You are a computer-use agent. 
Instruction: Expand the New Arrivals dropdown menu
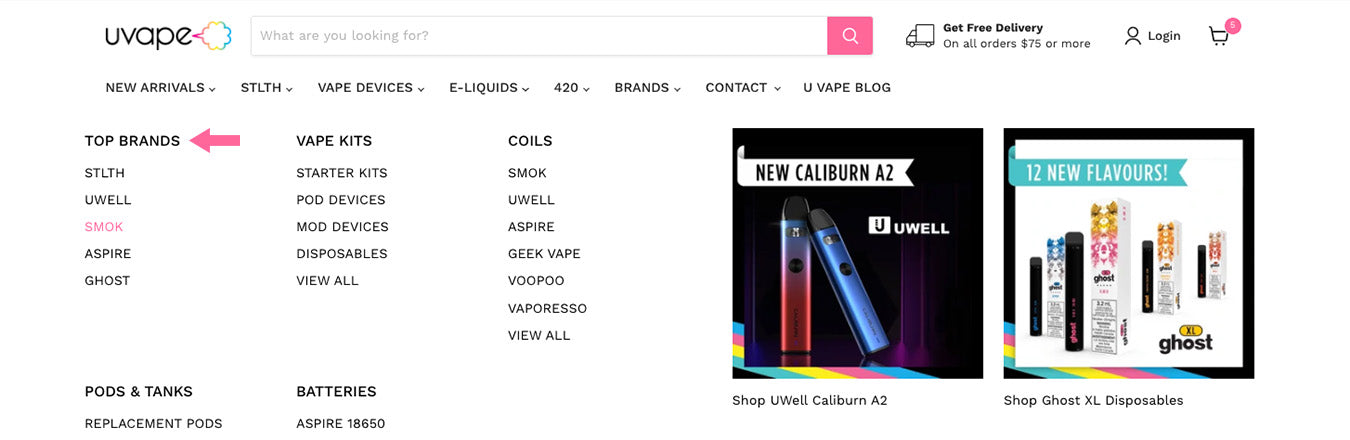160,88
